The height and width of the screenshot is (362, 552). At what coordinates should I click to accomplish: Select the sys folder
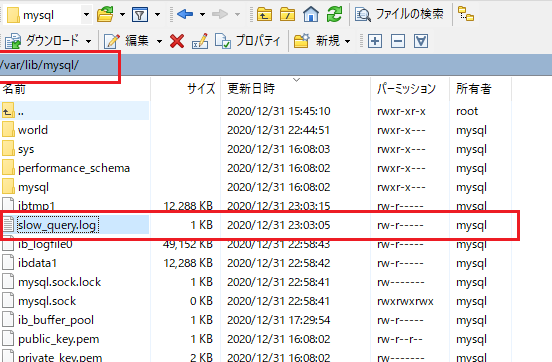[x=26, y=149]
